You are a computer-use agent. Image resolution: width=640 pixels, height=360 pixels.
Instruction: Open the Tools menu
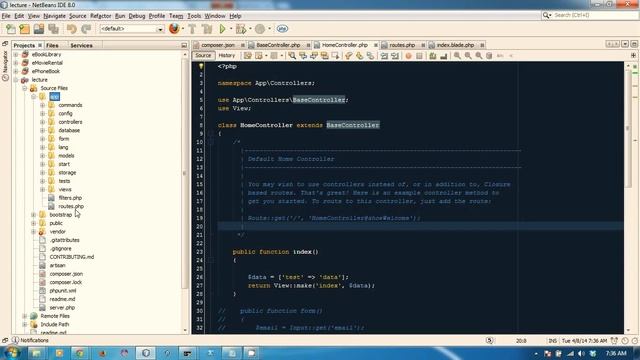point(194,16)
